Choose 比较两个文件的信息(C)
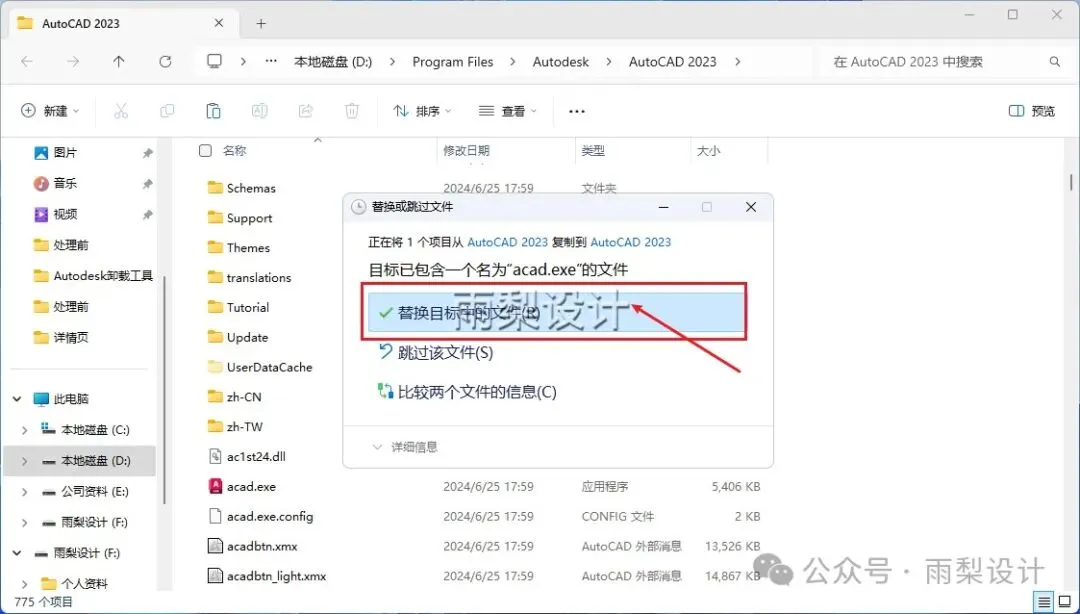Screen dimensions: 1080x614 click(x=466, y=392)
